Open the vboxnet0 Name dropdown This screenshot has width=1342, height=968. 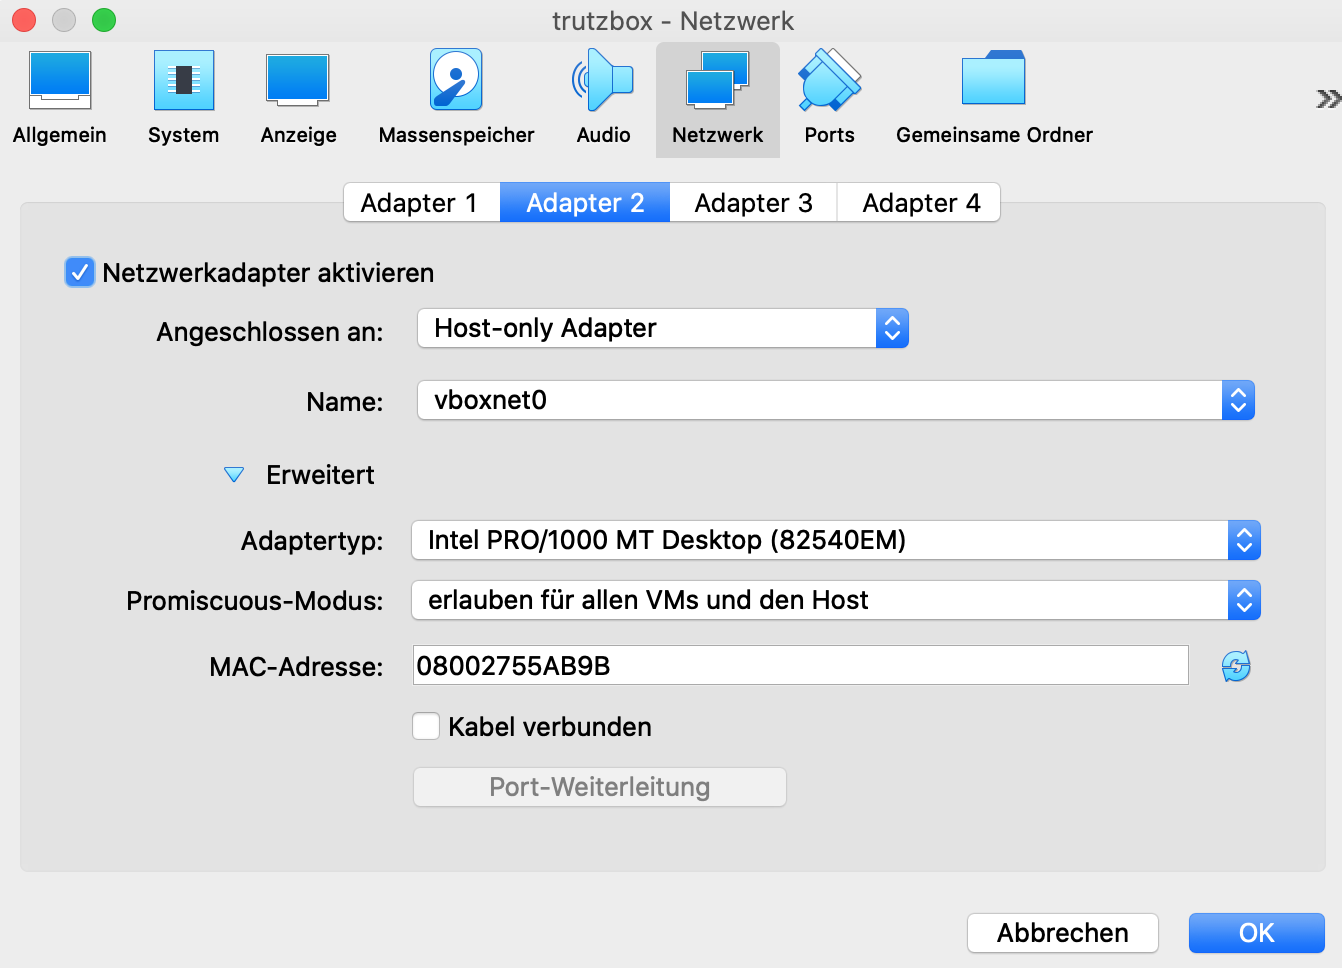(835, 401)
